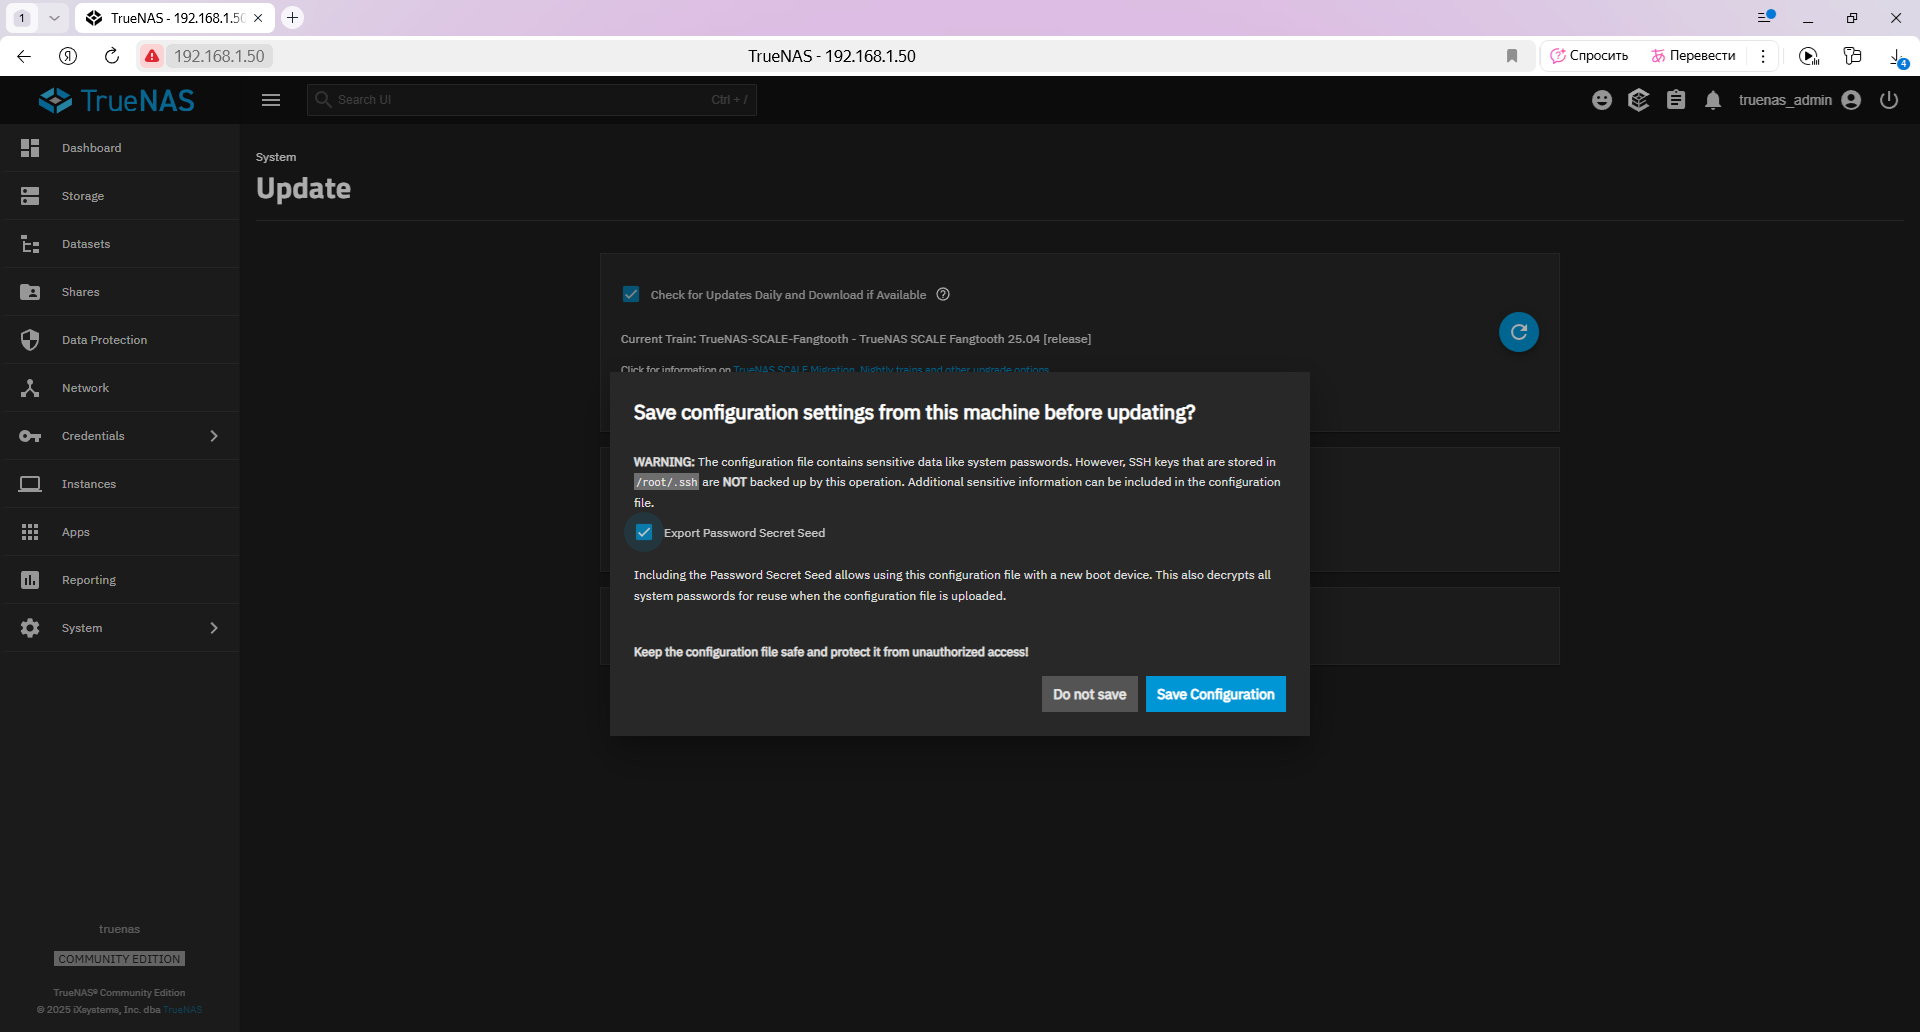Viewport: 1920px width, 1032px height.
Task: Open the Apps grid icon
Action: (30, 532)
